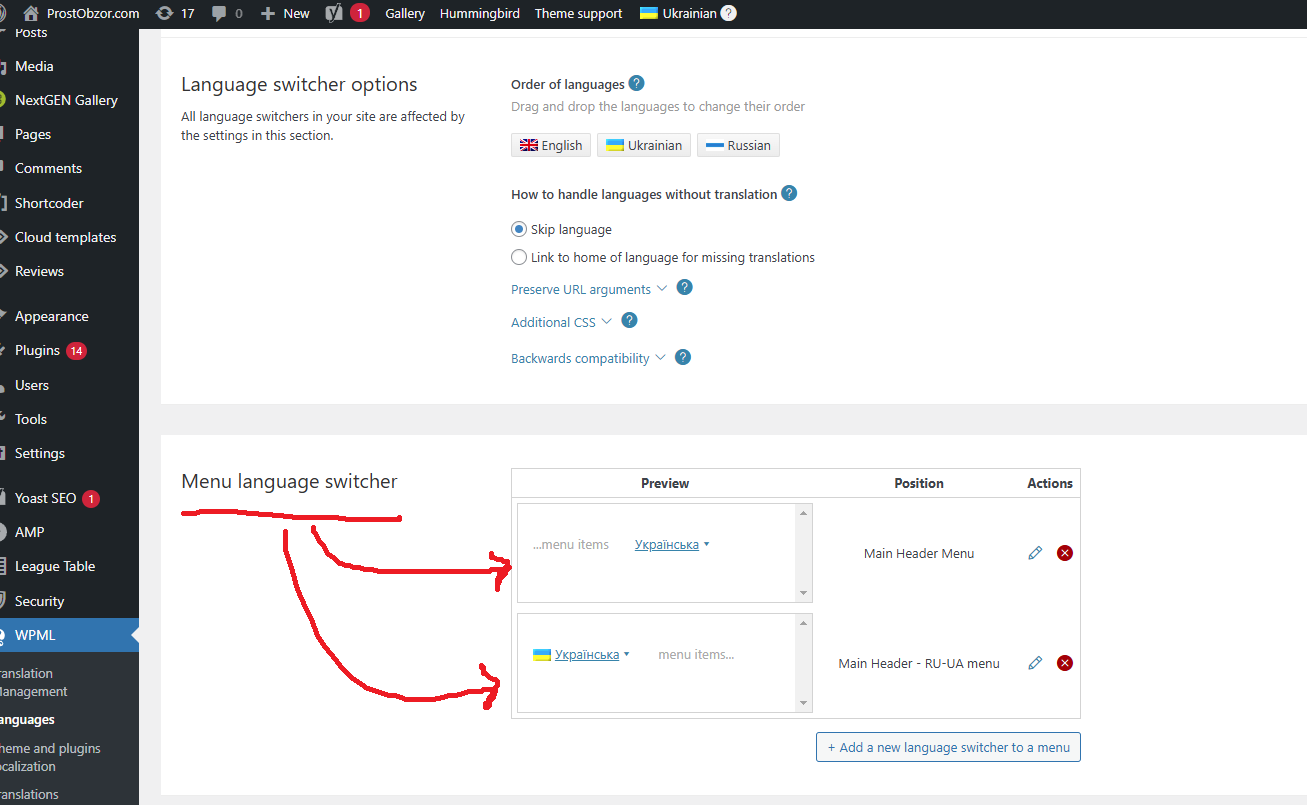
Task: Edit the Main Header - RU-UA menu switcher
Action: click(1035, 663)
